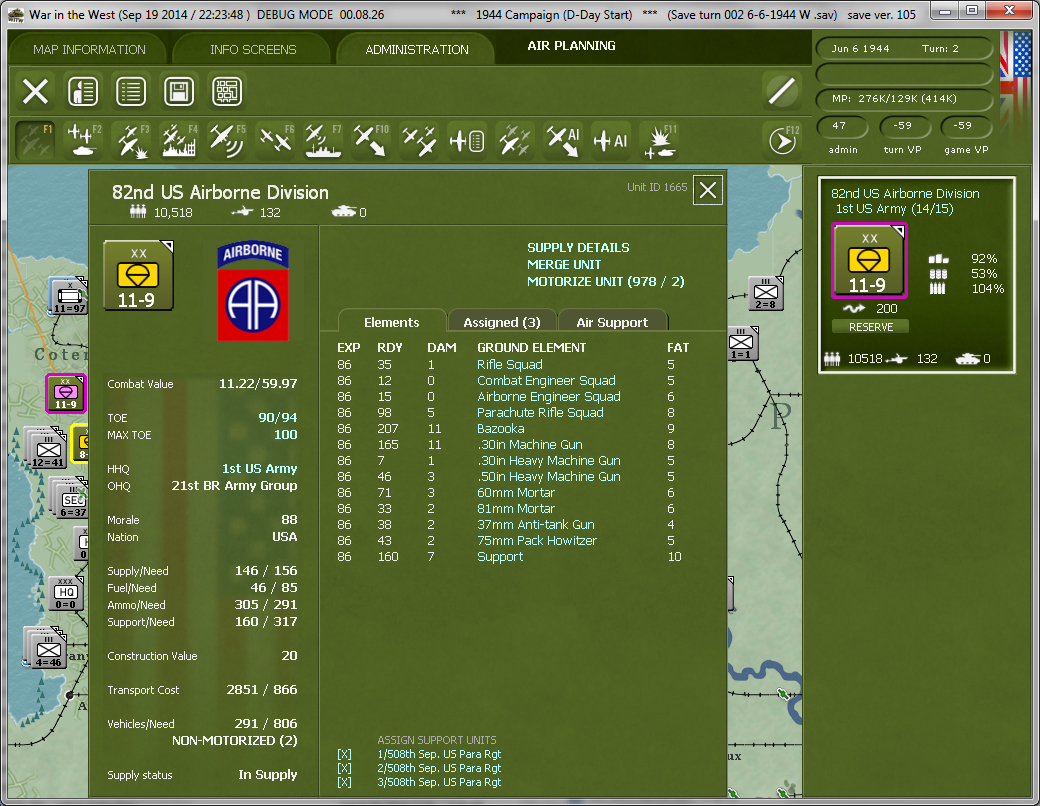Select the F11 explosion over tank icon
Viewport: 1040px width, 806px height.
659,140
